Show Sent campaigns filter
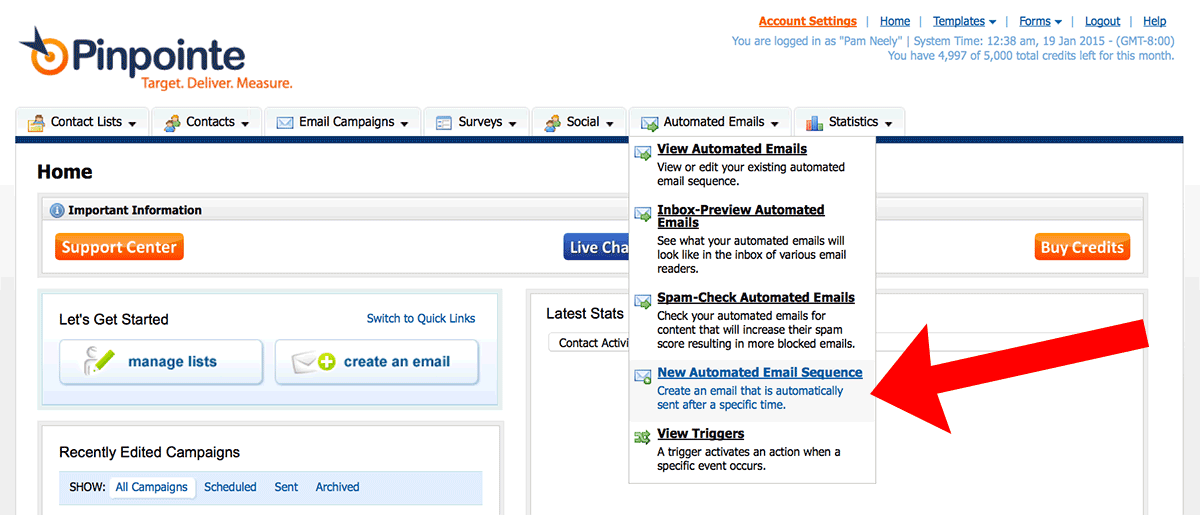This screenshot has height=515, width=1200. pos(286,487)
